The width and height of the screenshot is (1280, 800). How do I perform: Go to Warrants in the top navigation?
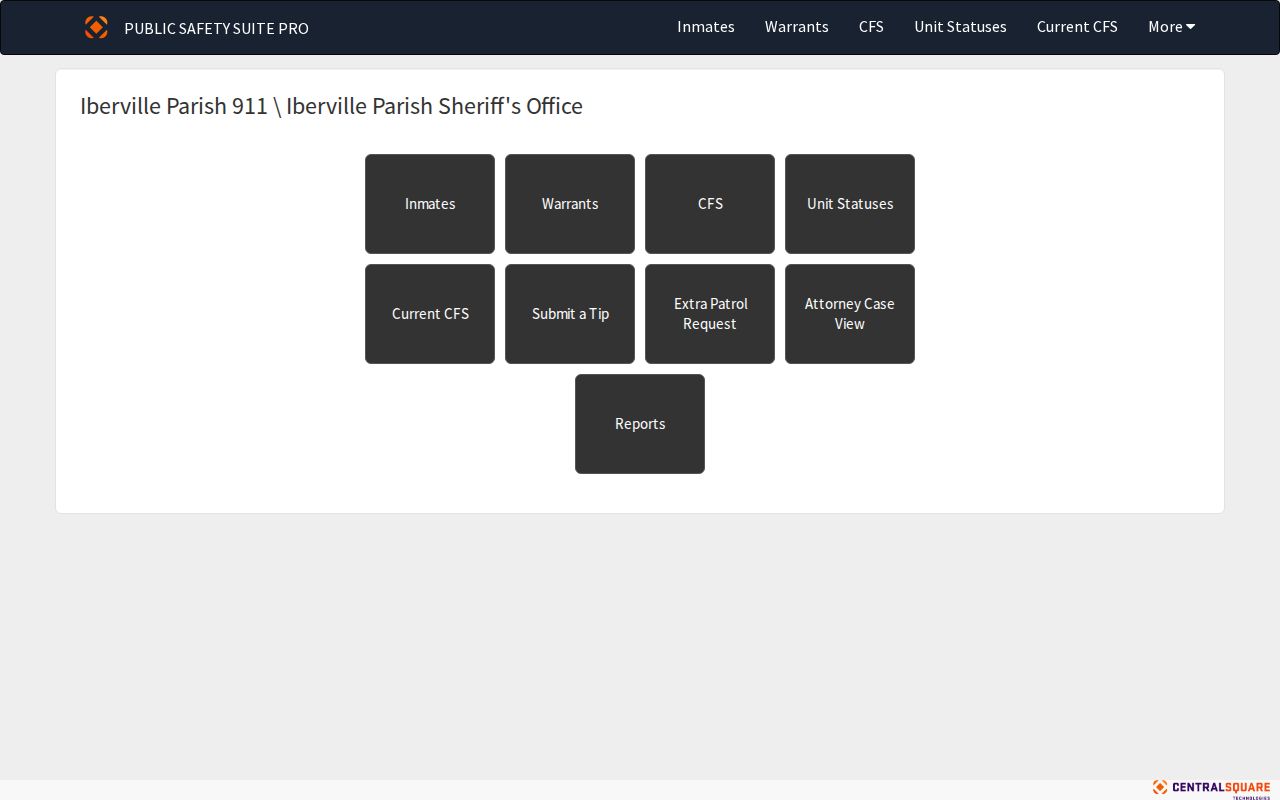(797, 27)
